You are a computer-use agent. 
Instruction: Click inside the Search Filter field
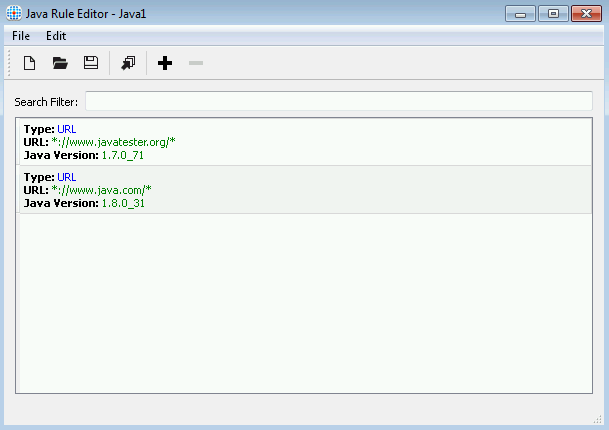tap(339, 101)
